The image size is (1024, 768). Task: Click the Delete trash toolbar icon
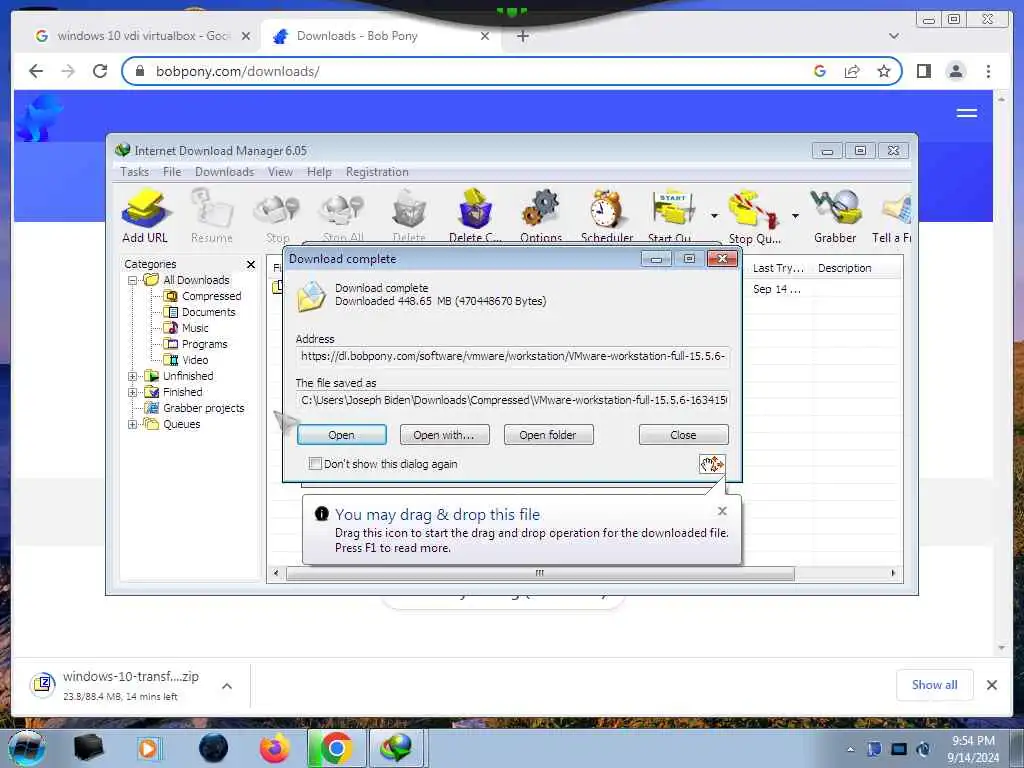point(409,216)
